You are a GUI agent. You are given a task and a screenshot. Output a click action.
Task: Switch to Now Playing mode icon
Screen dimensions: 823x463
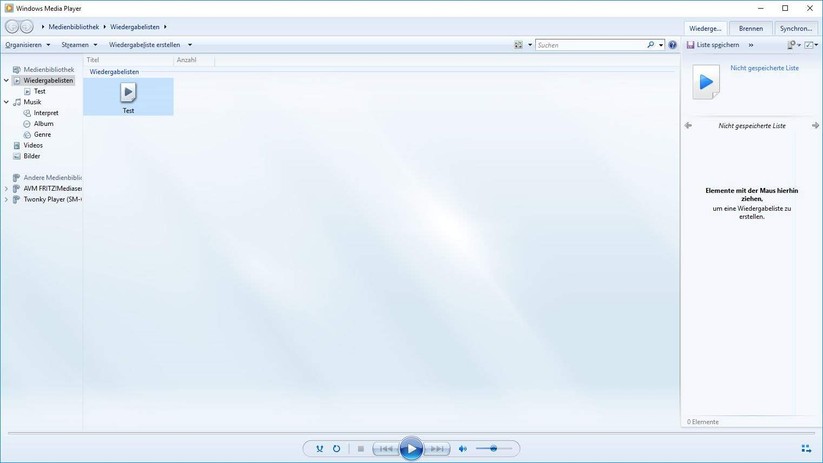(806, 449)
